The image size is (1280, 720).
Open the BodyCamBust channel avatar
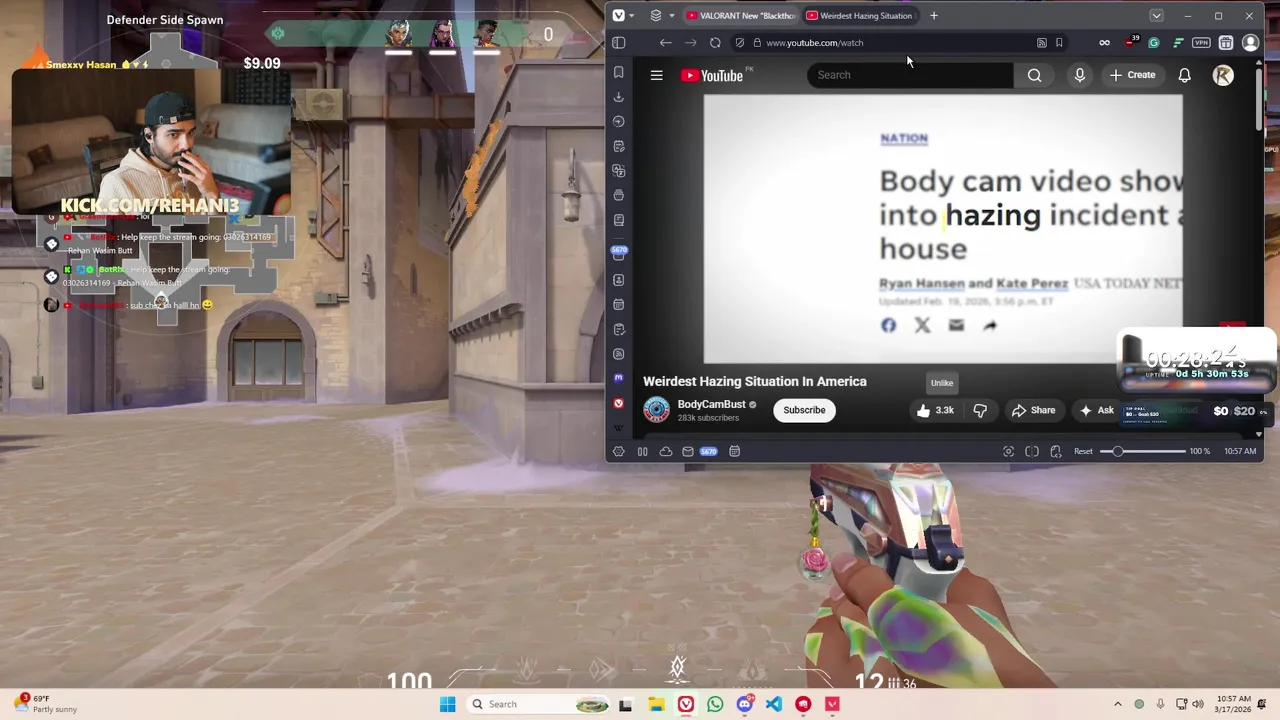(656, 410)
